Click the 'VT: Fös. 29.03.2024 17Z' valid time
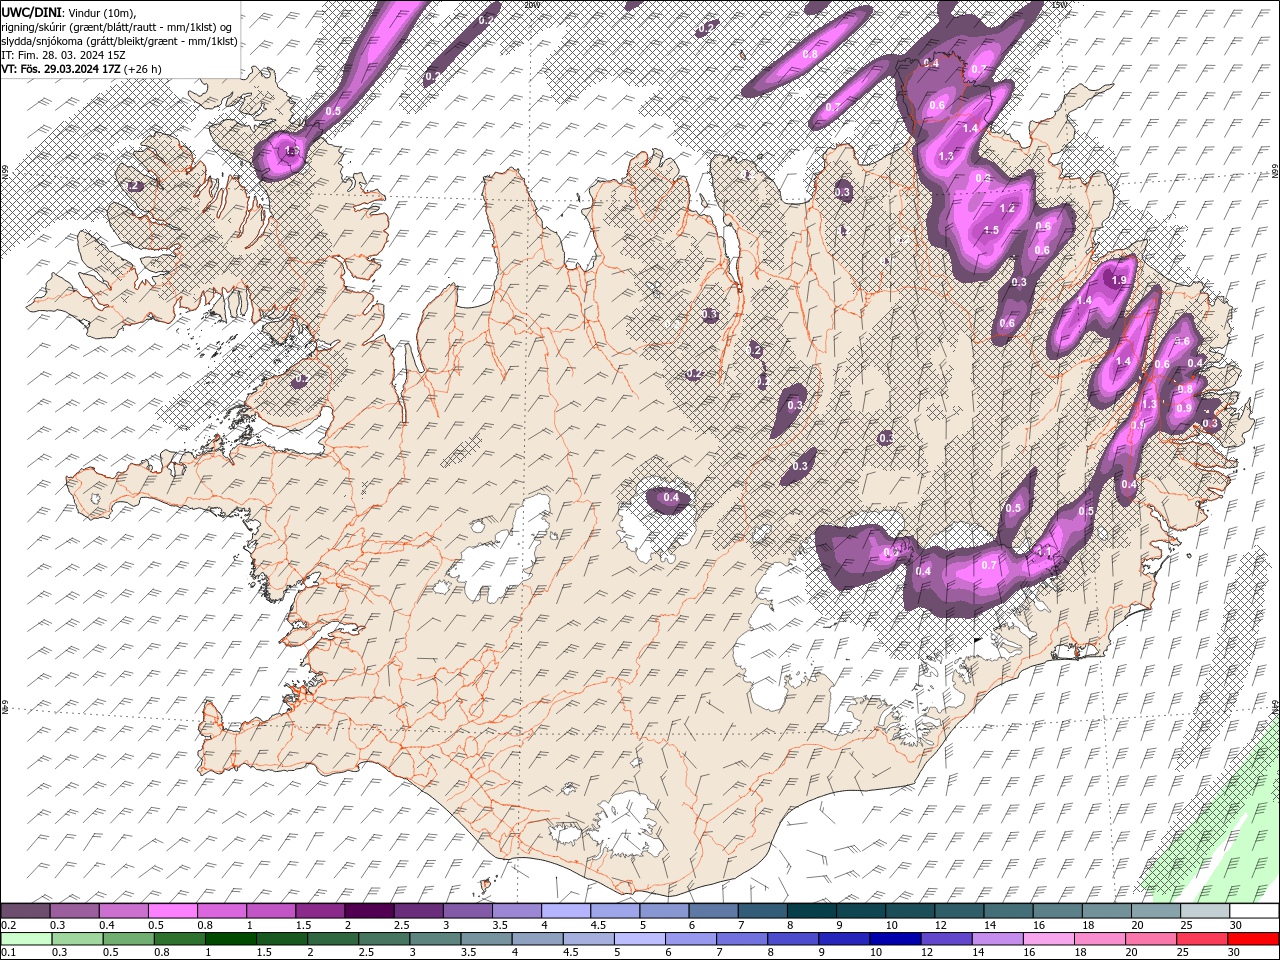Screen dimensions: 1280x960 pyautogui.click(x=60, y=69)
